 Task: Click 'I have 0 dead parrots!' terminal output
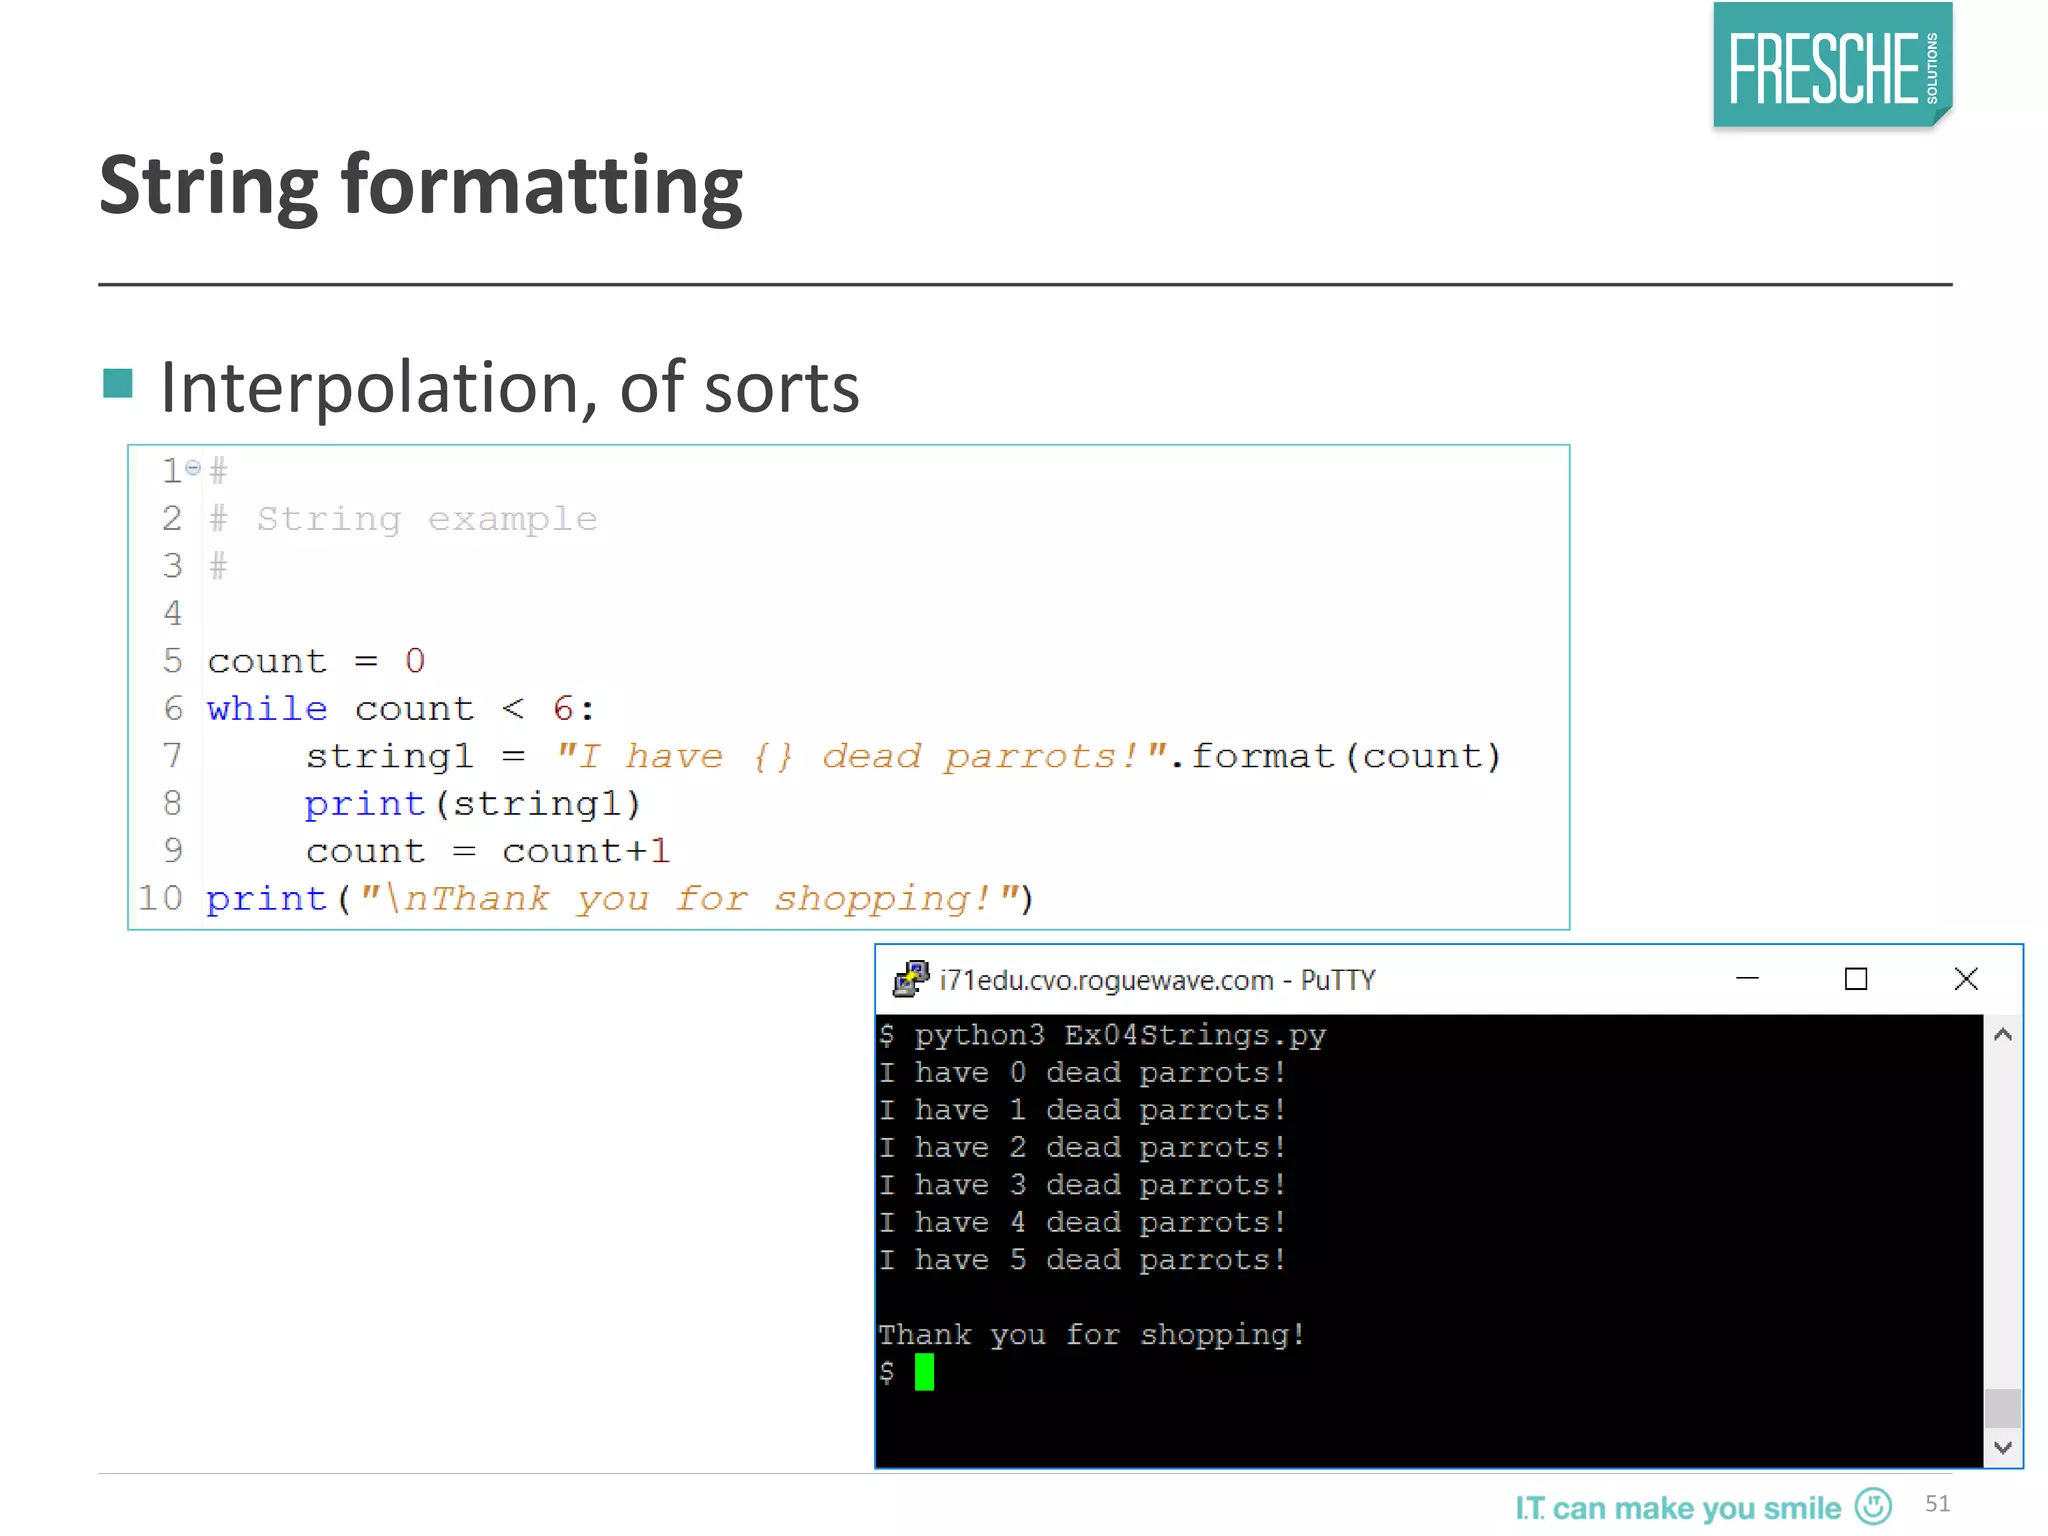[1082, 1073]
